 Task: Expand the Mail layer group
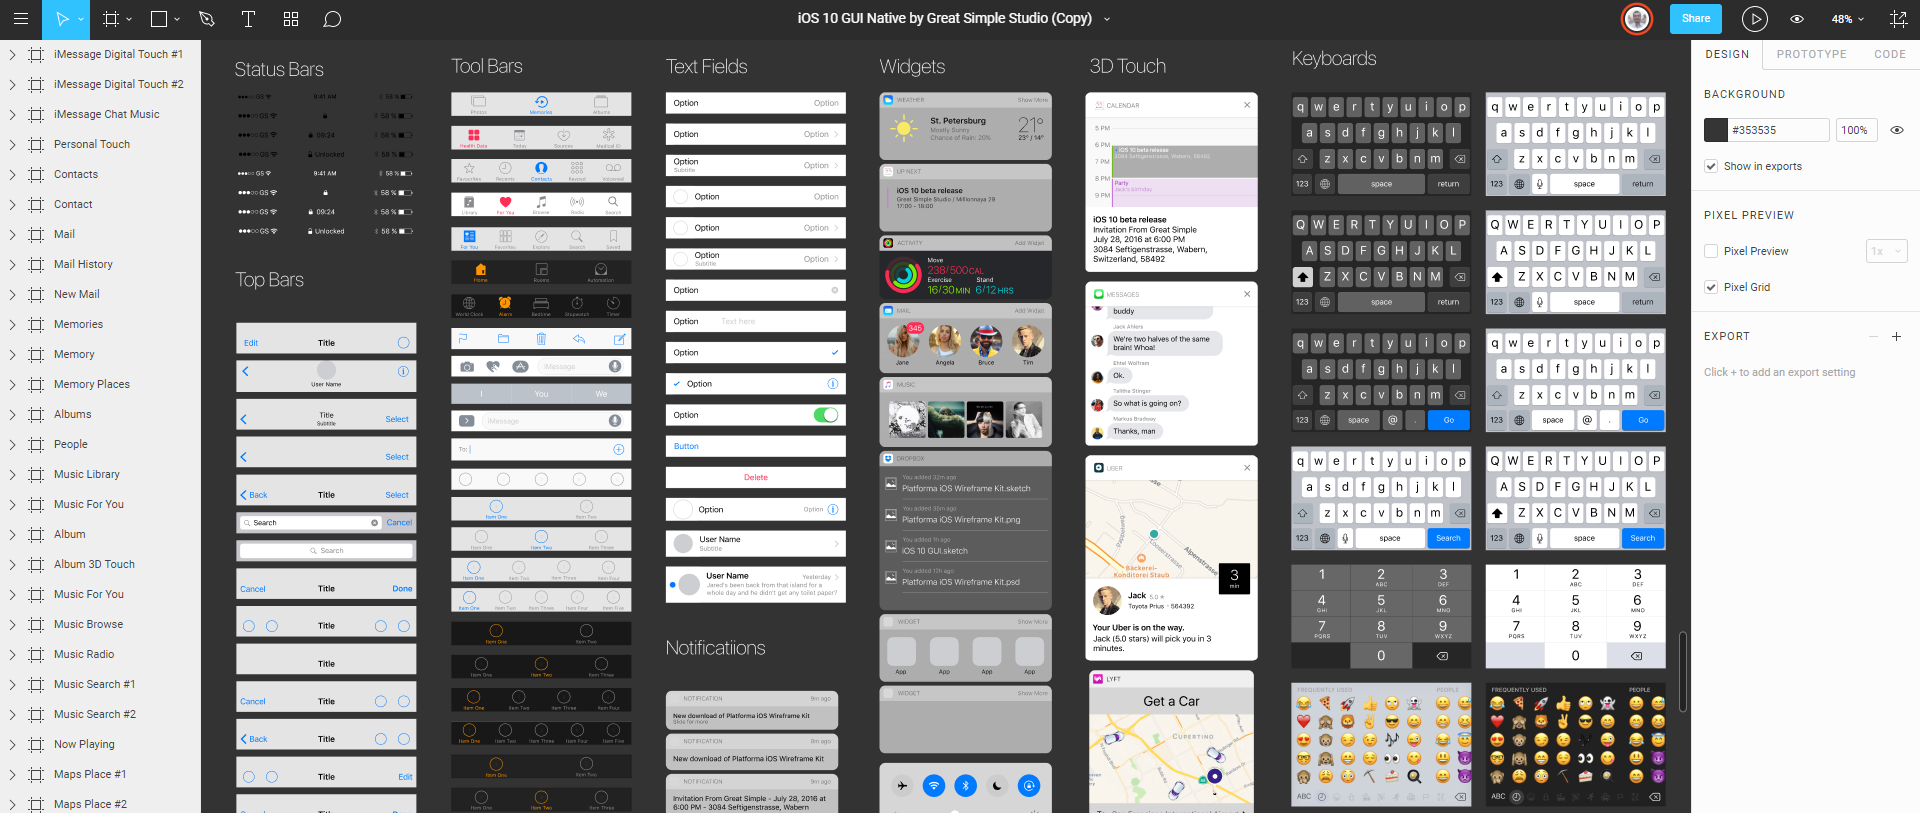(x=12, y=234)
